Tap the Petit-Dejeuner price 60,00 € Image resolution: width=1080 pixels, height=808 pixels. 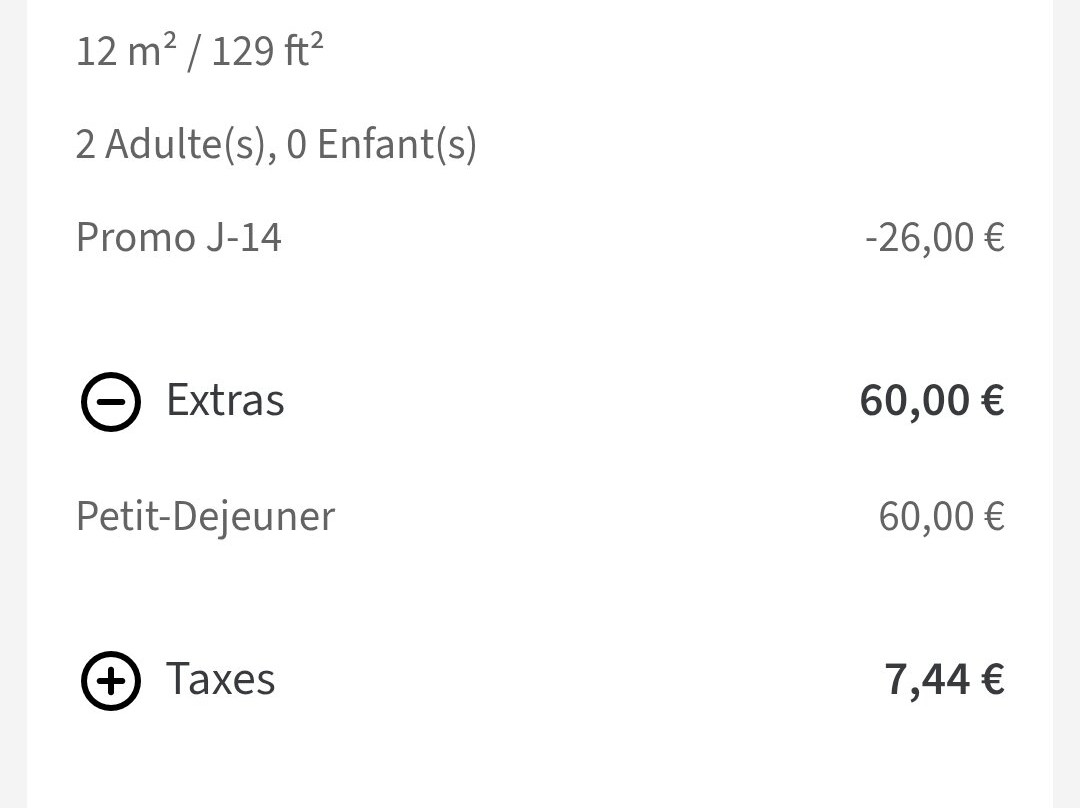(x=940, y=517)
